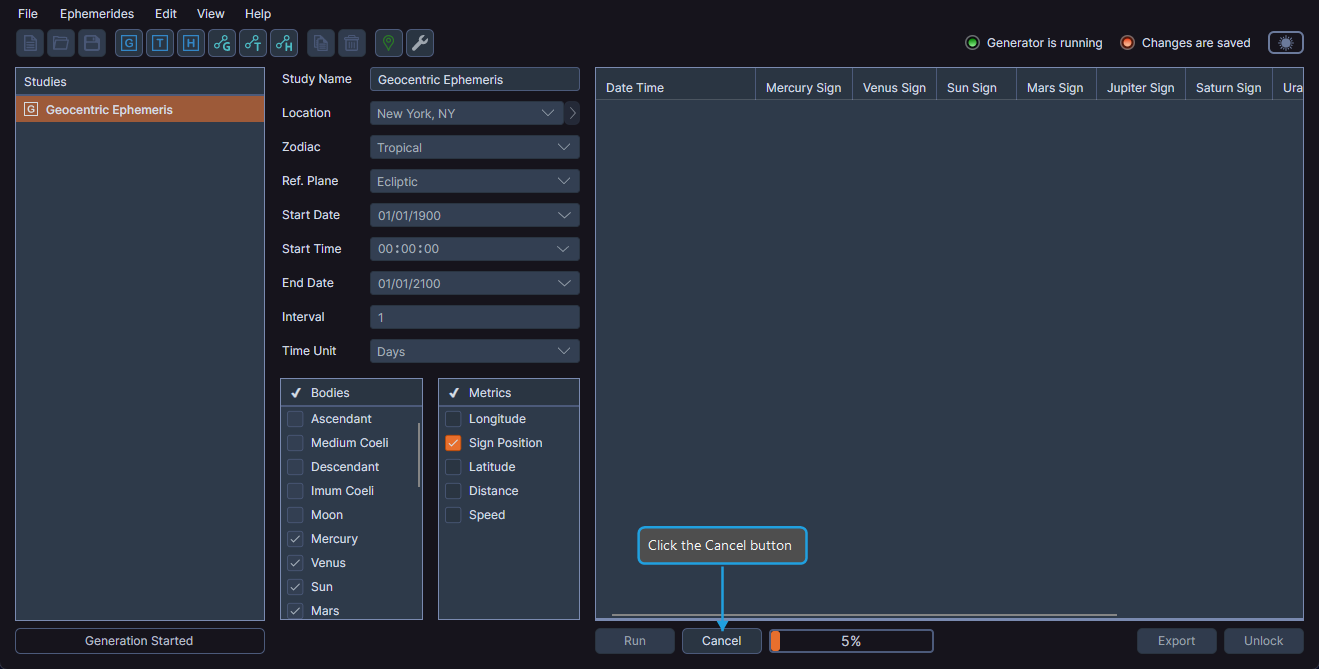This screenshot has height=669, width=1319.
Task: Create a new file using the toolbar icon
Action: pos(29,42)
